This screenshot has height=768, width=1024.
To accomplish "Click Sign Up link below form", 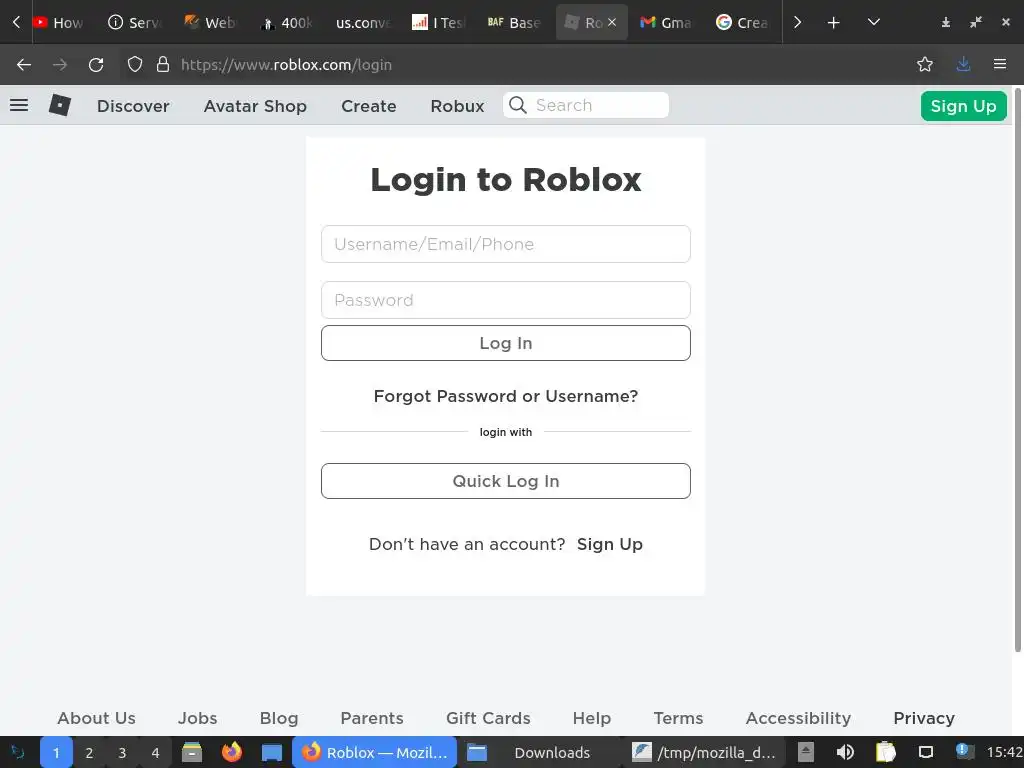I will (609, 544).
